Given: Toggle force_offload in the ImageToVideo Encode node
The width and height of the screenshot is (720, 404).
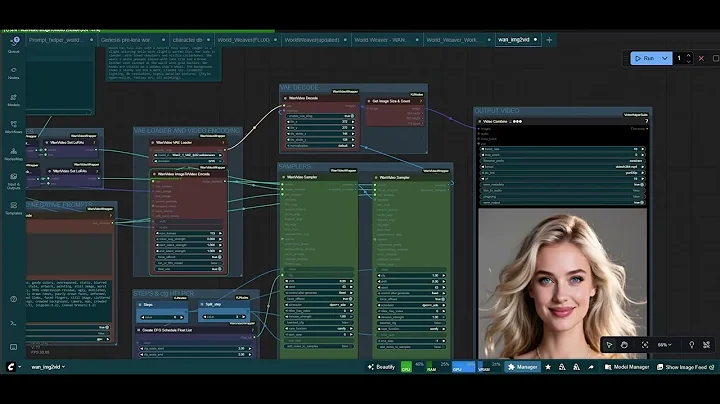Looking at the screenshot, I should pyautogui.click(x=188, y=257).
